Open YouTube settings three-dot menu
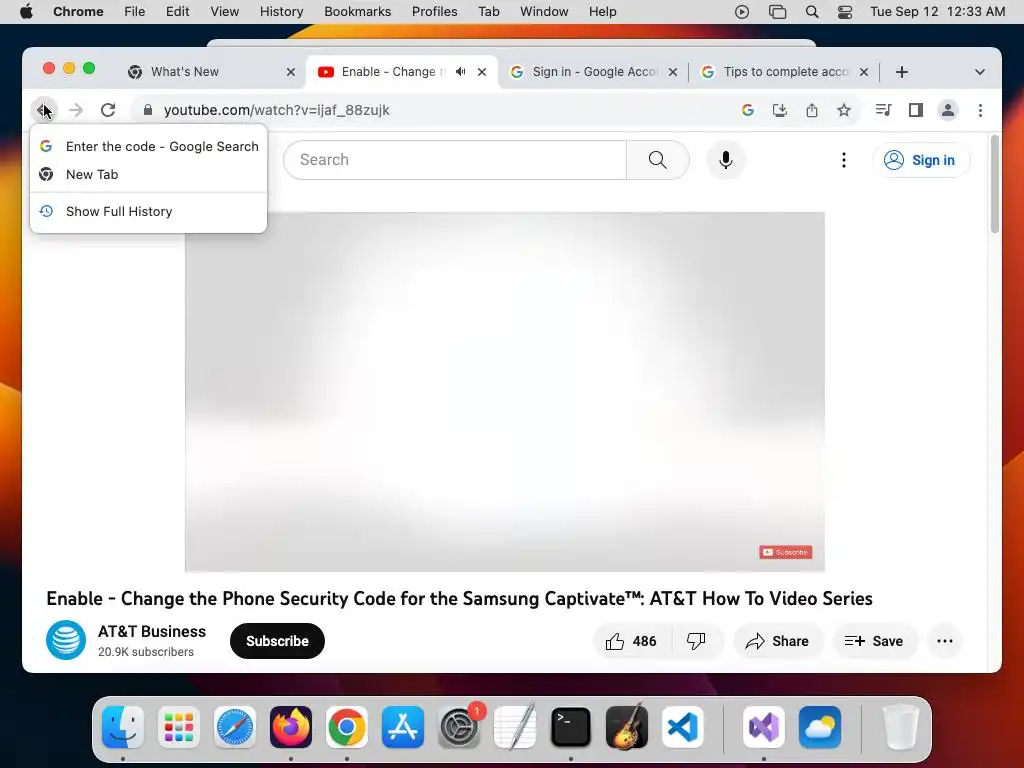 844,160
